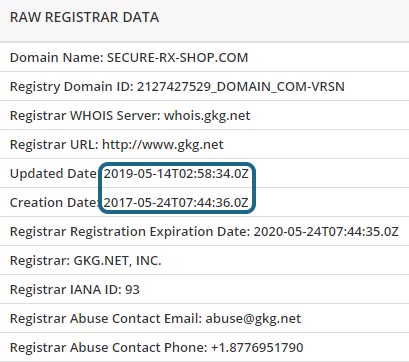Select the Domain Name SECURE-RX-SHOP.COM row

pos(204,57)
